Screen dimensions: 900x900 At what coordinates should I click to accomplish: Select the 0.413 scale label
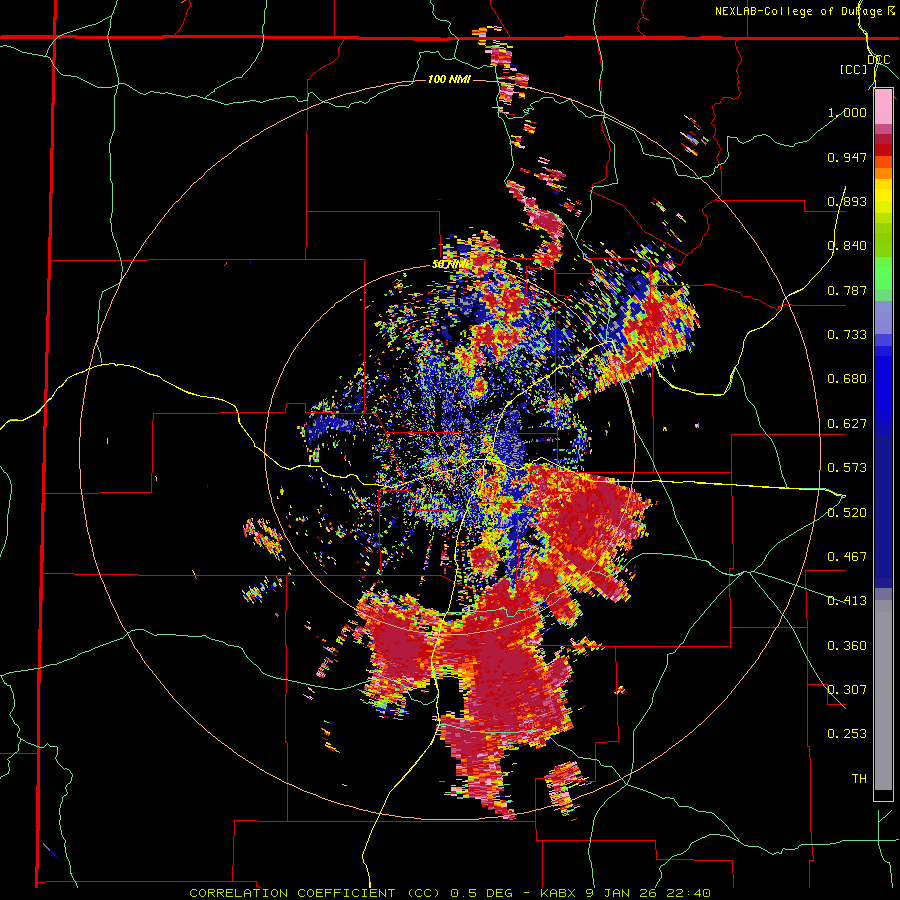[847, 601]
